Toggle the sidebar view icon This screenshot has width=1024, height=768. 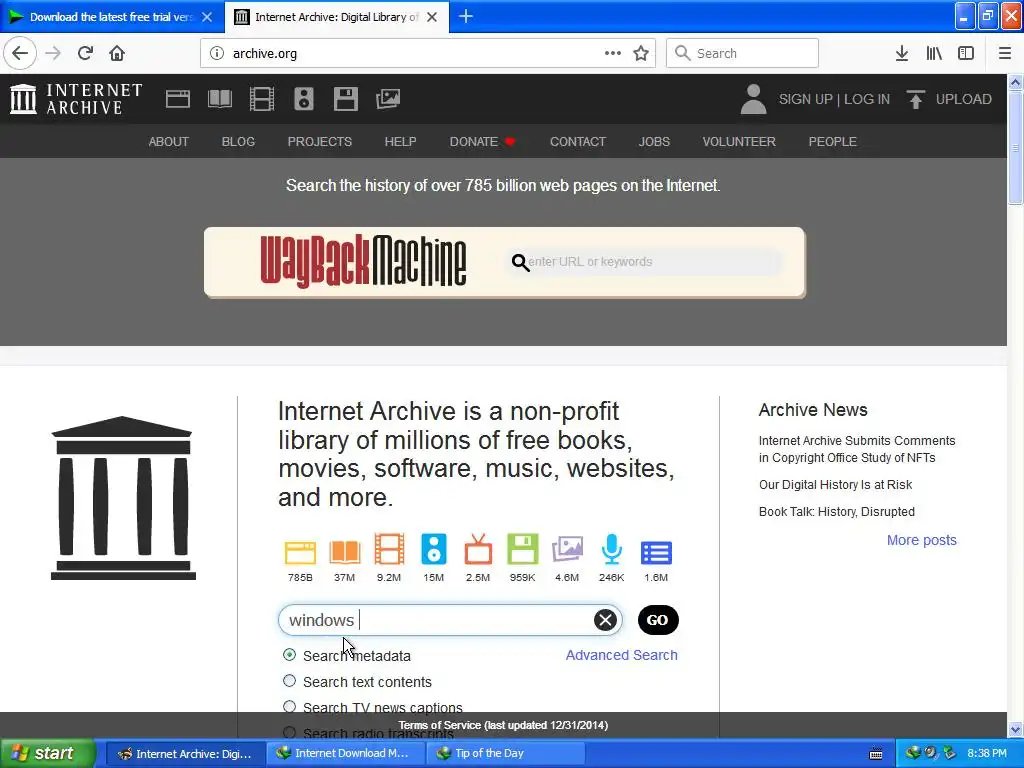(966, 53)
